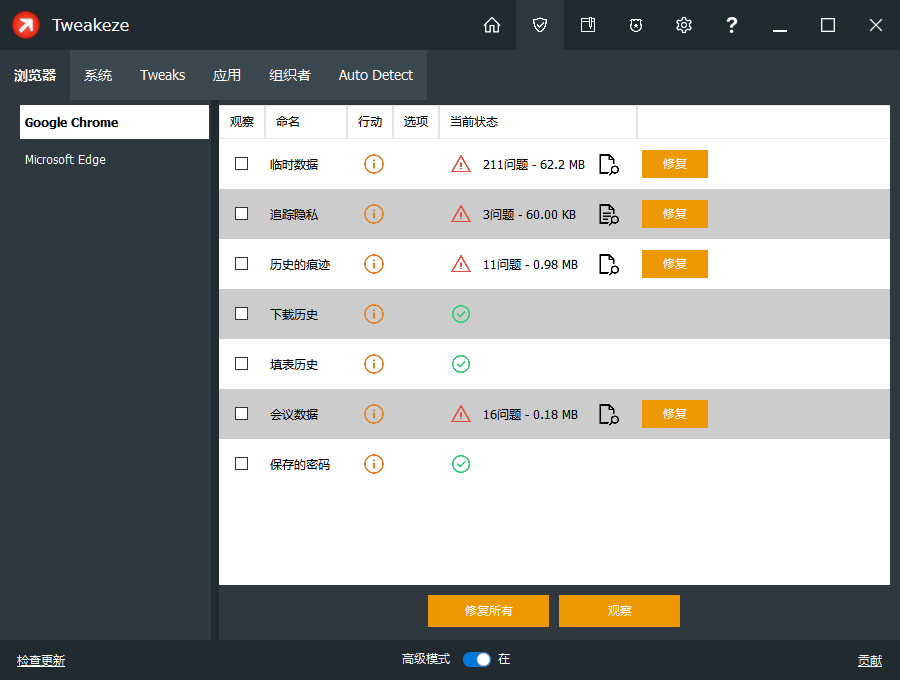
Task: Toggle 高级模式 advanced mode switch
Action: [x=477, y=659]
